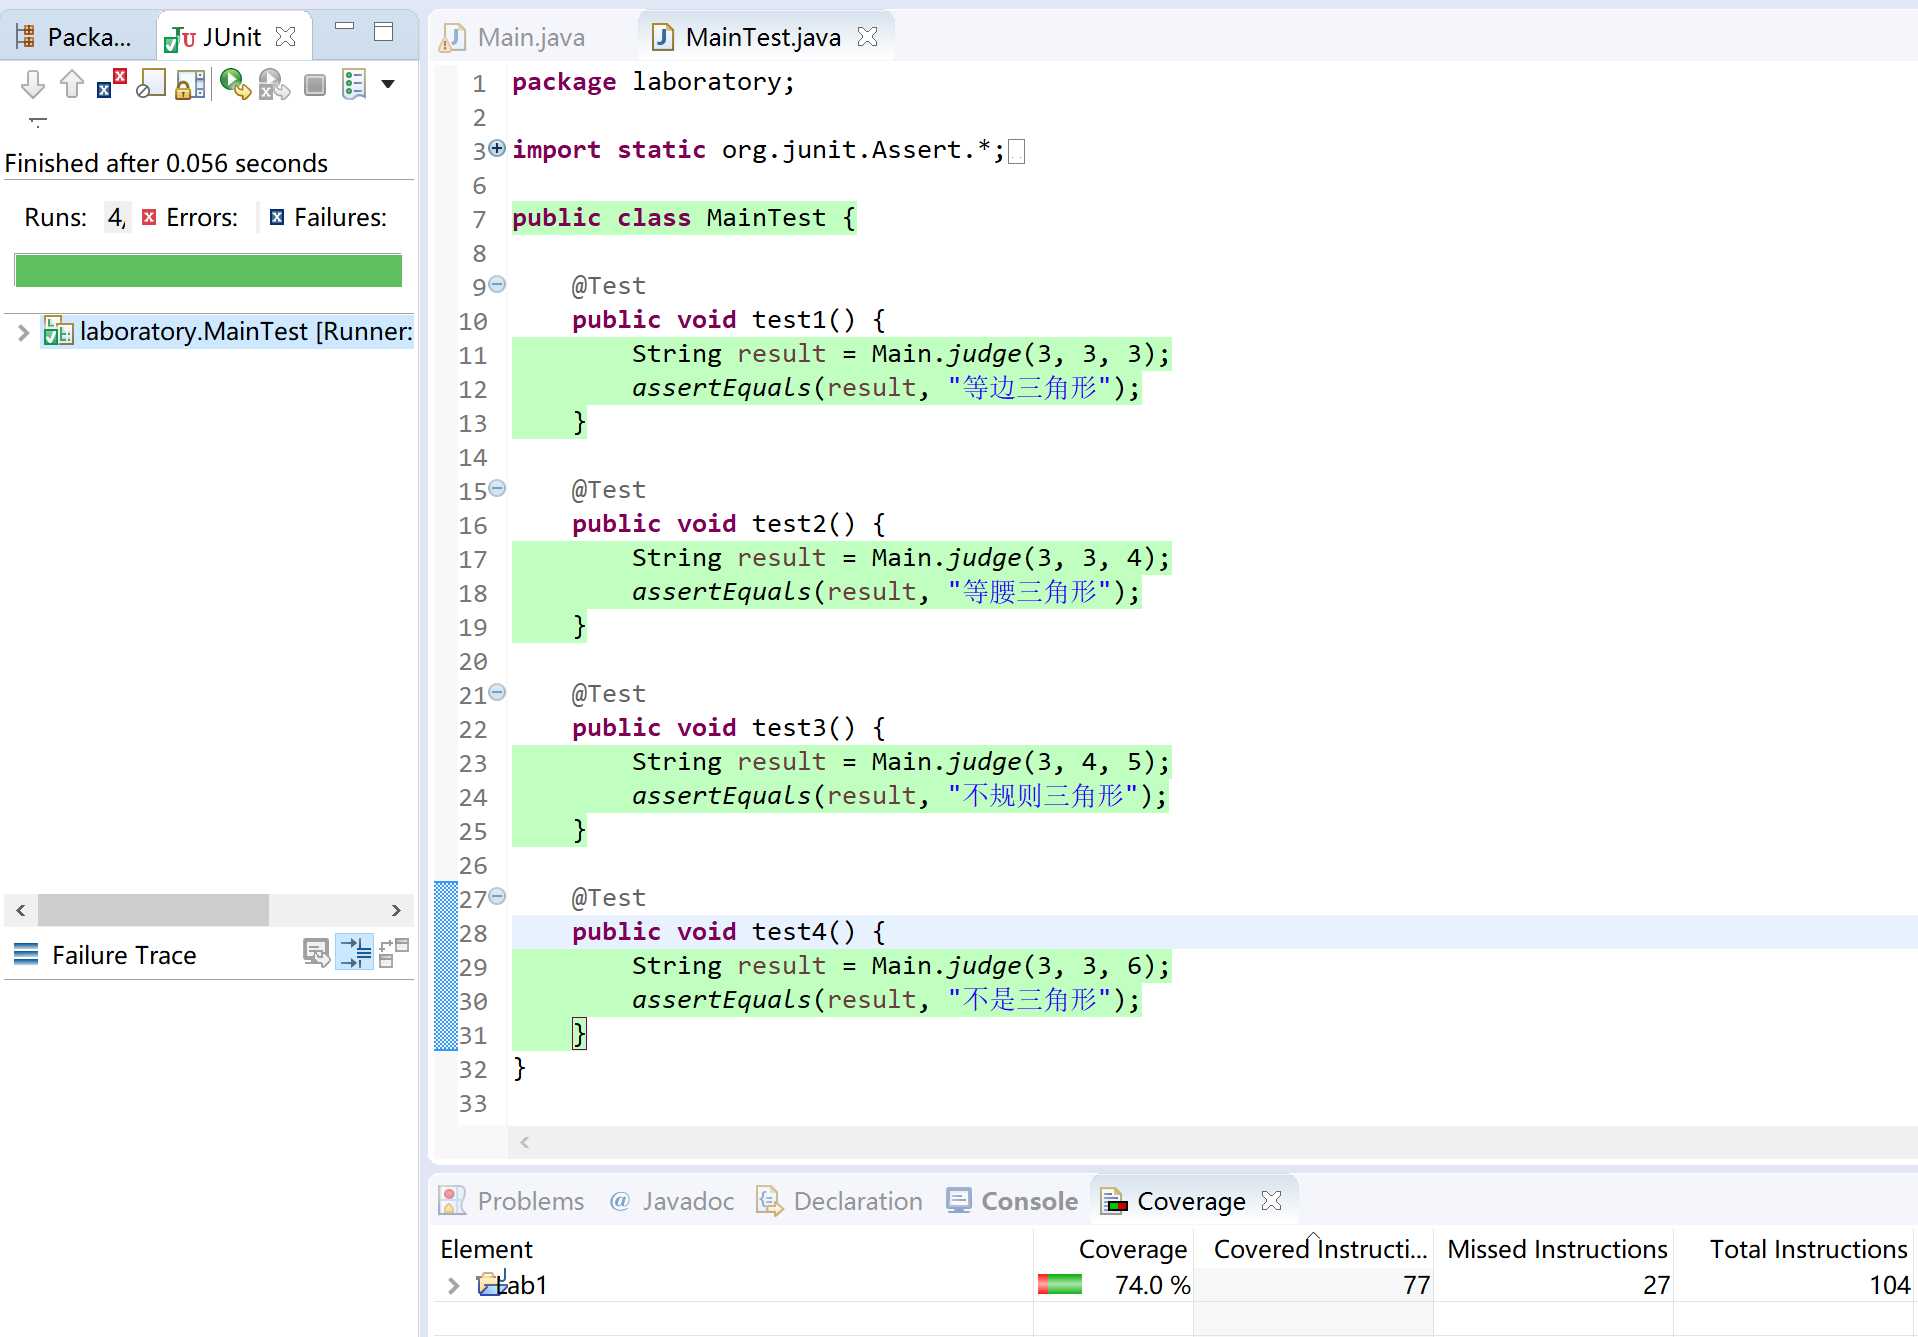The height and width of the screenshot is (1337, 1918).
Task: Click the editor horizontal scroll left arrow
Action: (524, 1142)
